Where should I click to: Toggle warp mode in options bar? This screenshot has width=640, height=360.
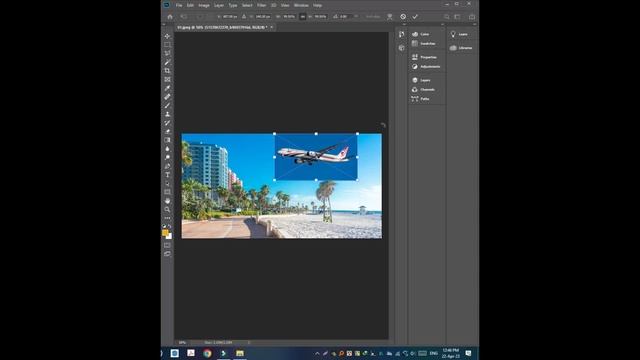pyautogui.click(x=390, y=17)
